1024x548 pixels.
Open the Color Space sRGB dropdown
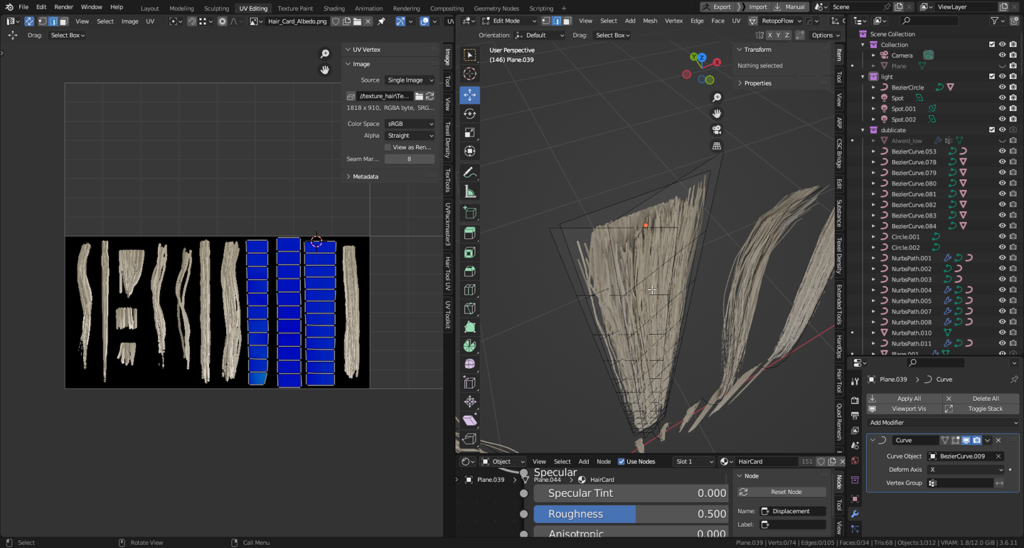tap(410, 124)
